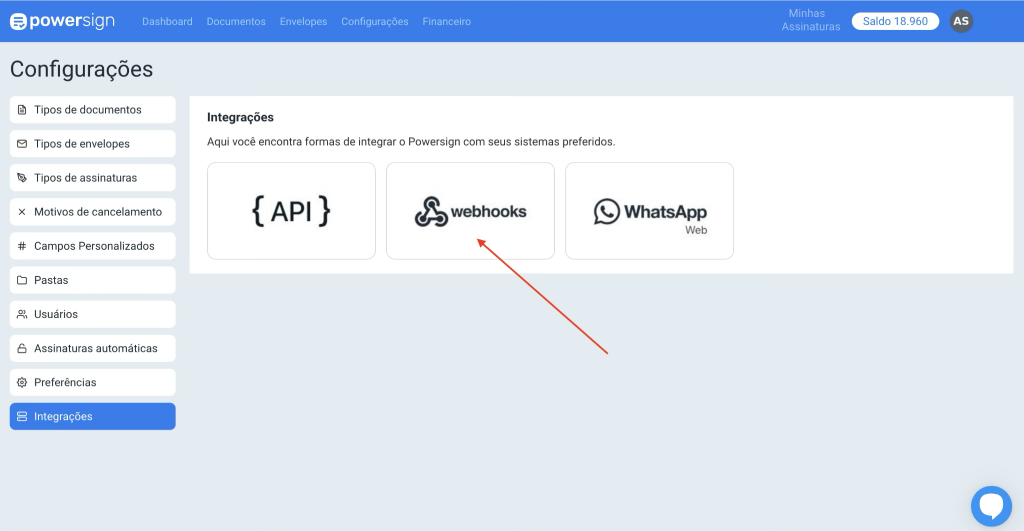Screen dimensions: 1024x531
Task: Click the hash icon beside Campos Personalizados
Action: [x=22, y=246]
